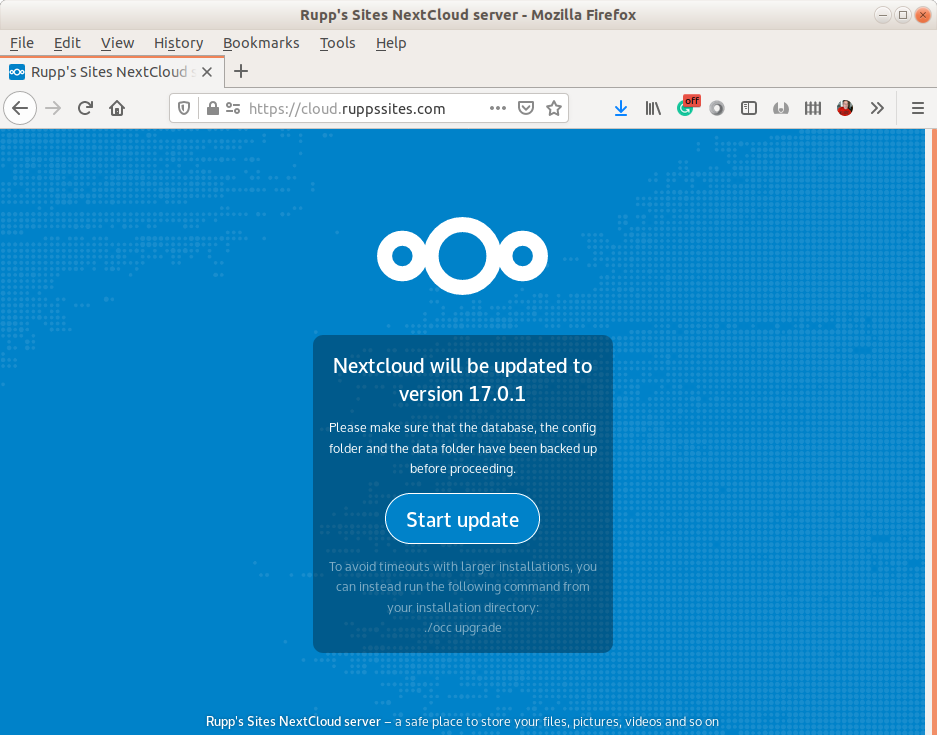Click the './occ upgrade' command text

[463, 627]
